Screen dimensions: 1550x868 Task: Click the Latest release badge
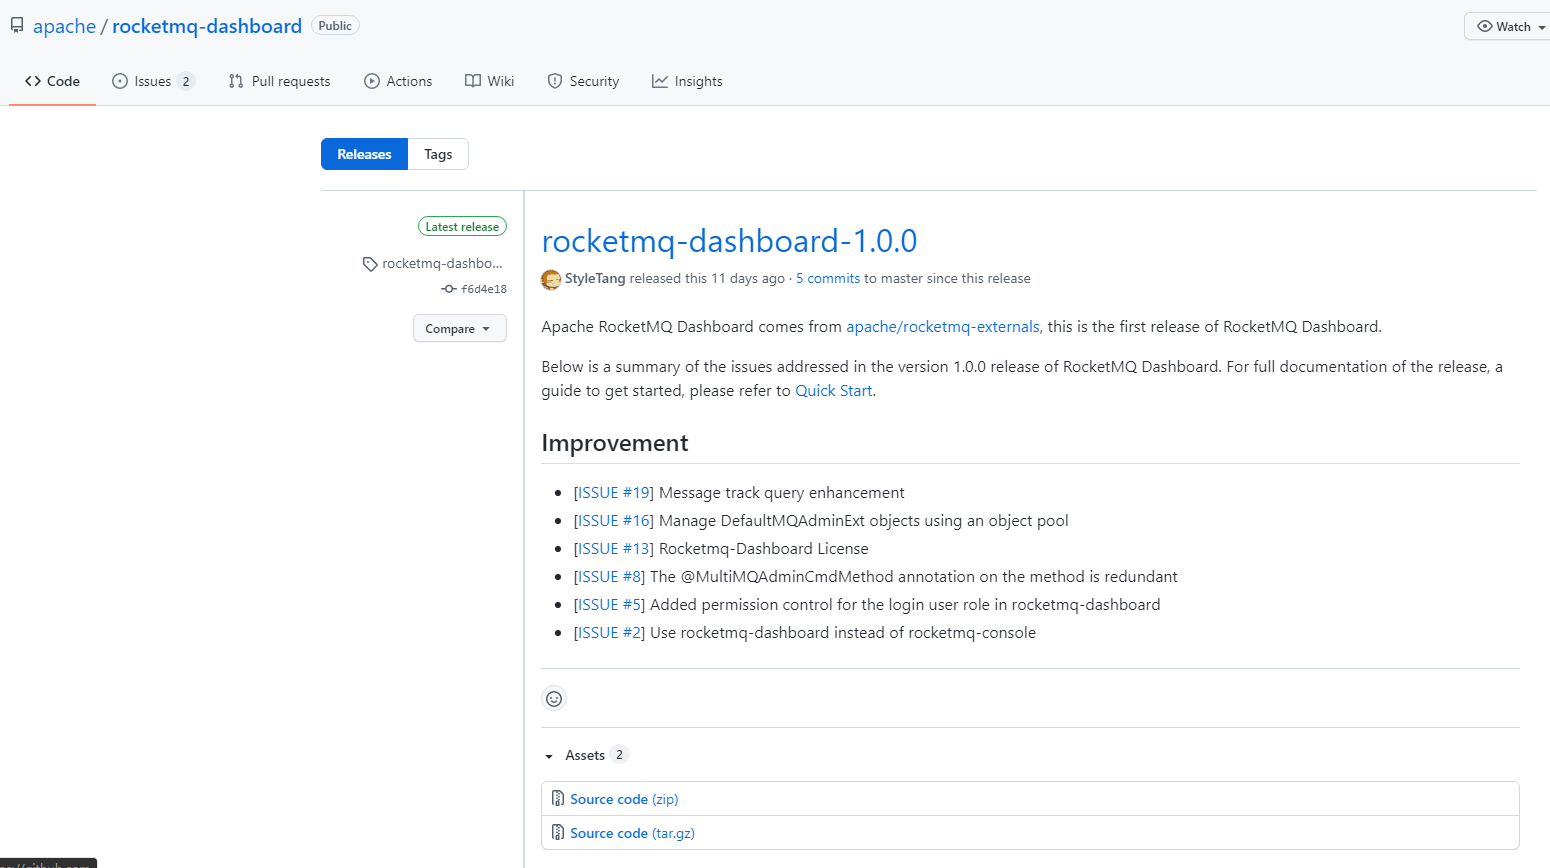pyautogui.click(x=462, y=227)
